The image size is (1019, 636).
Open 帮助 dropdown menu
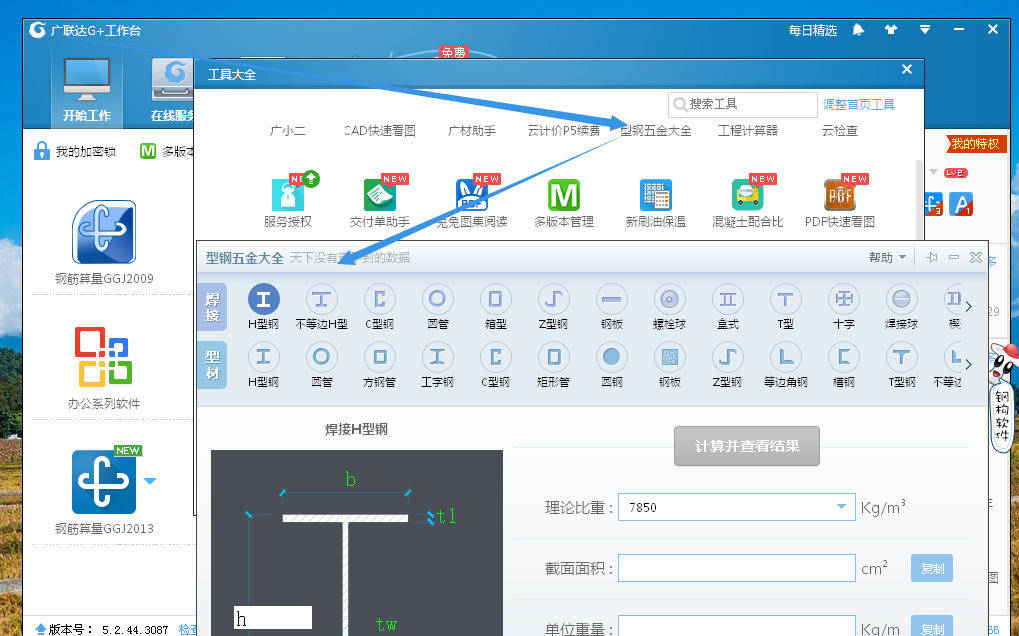[887, 258]
